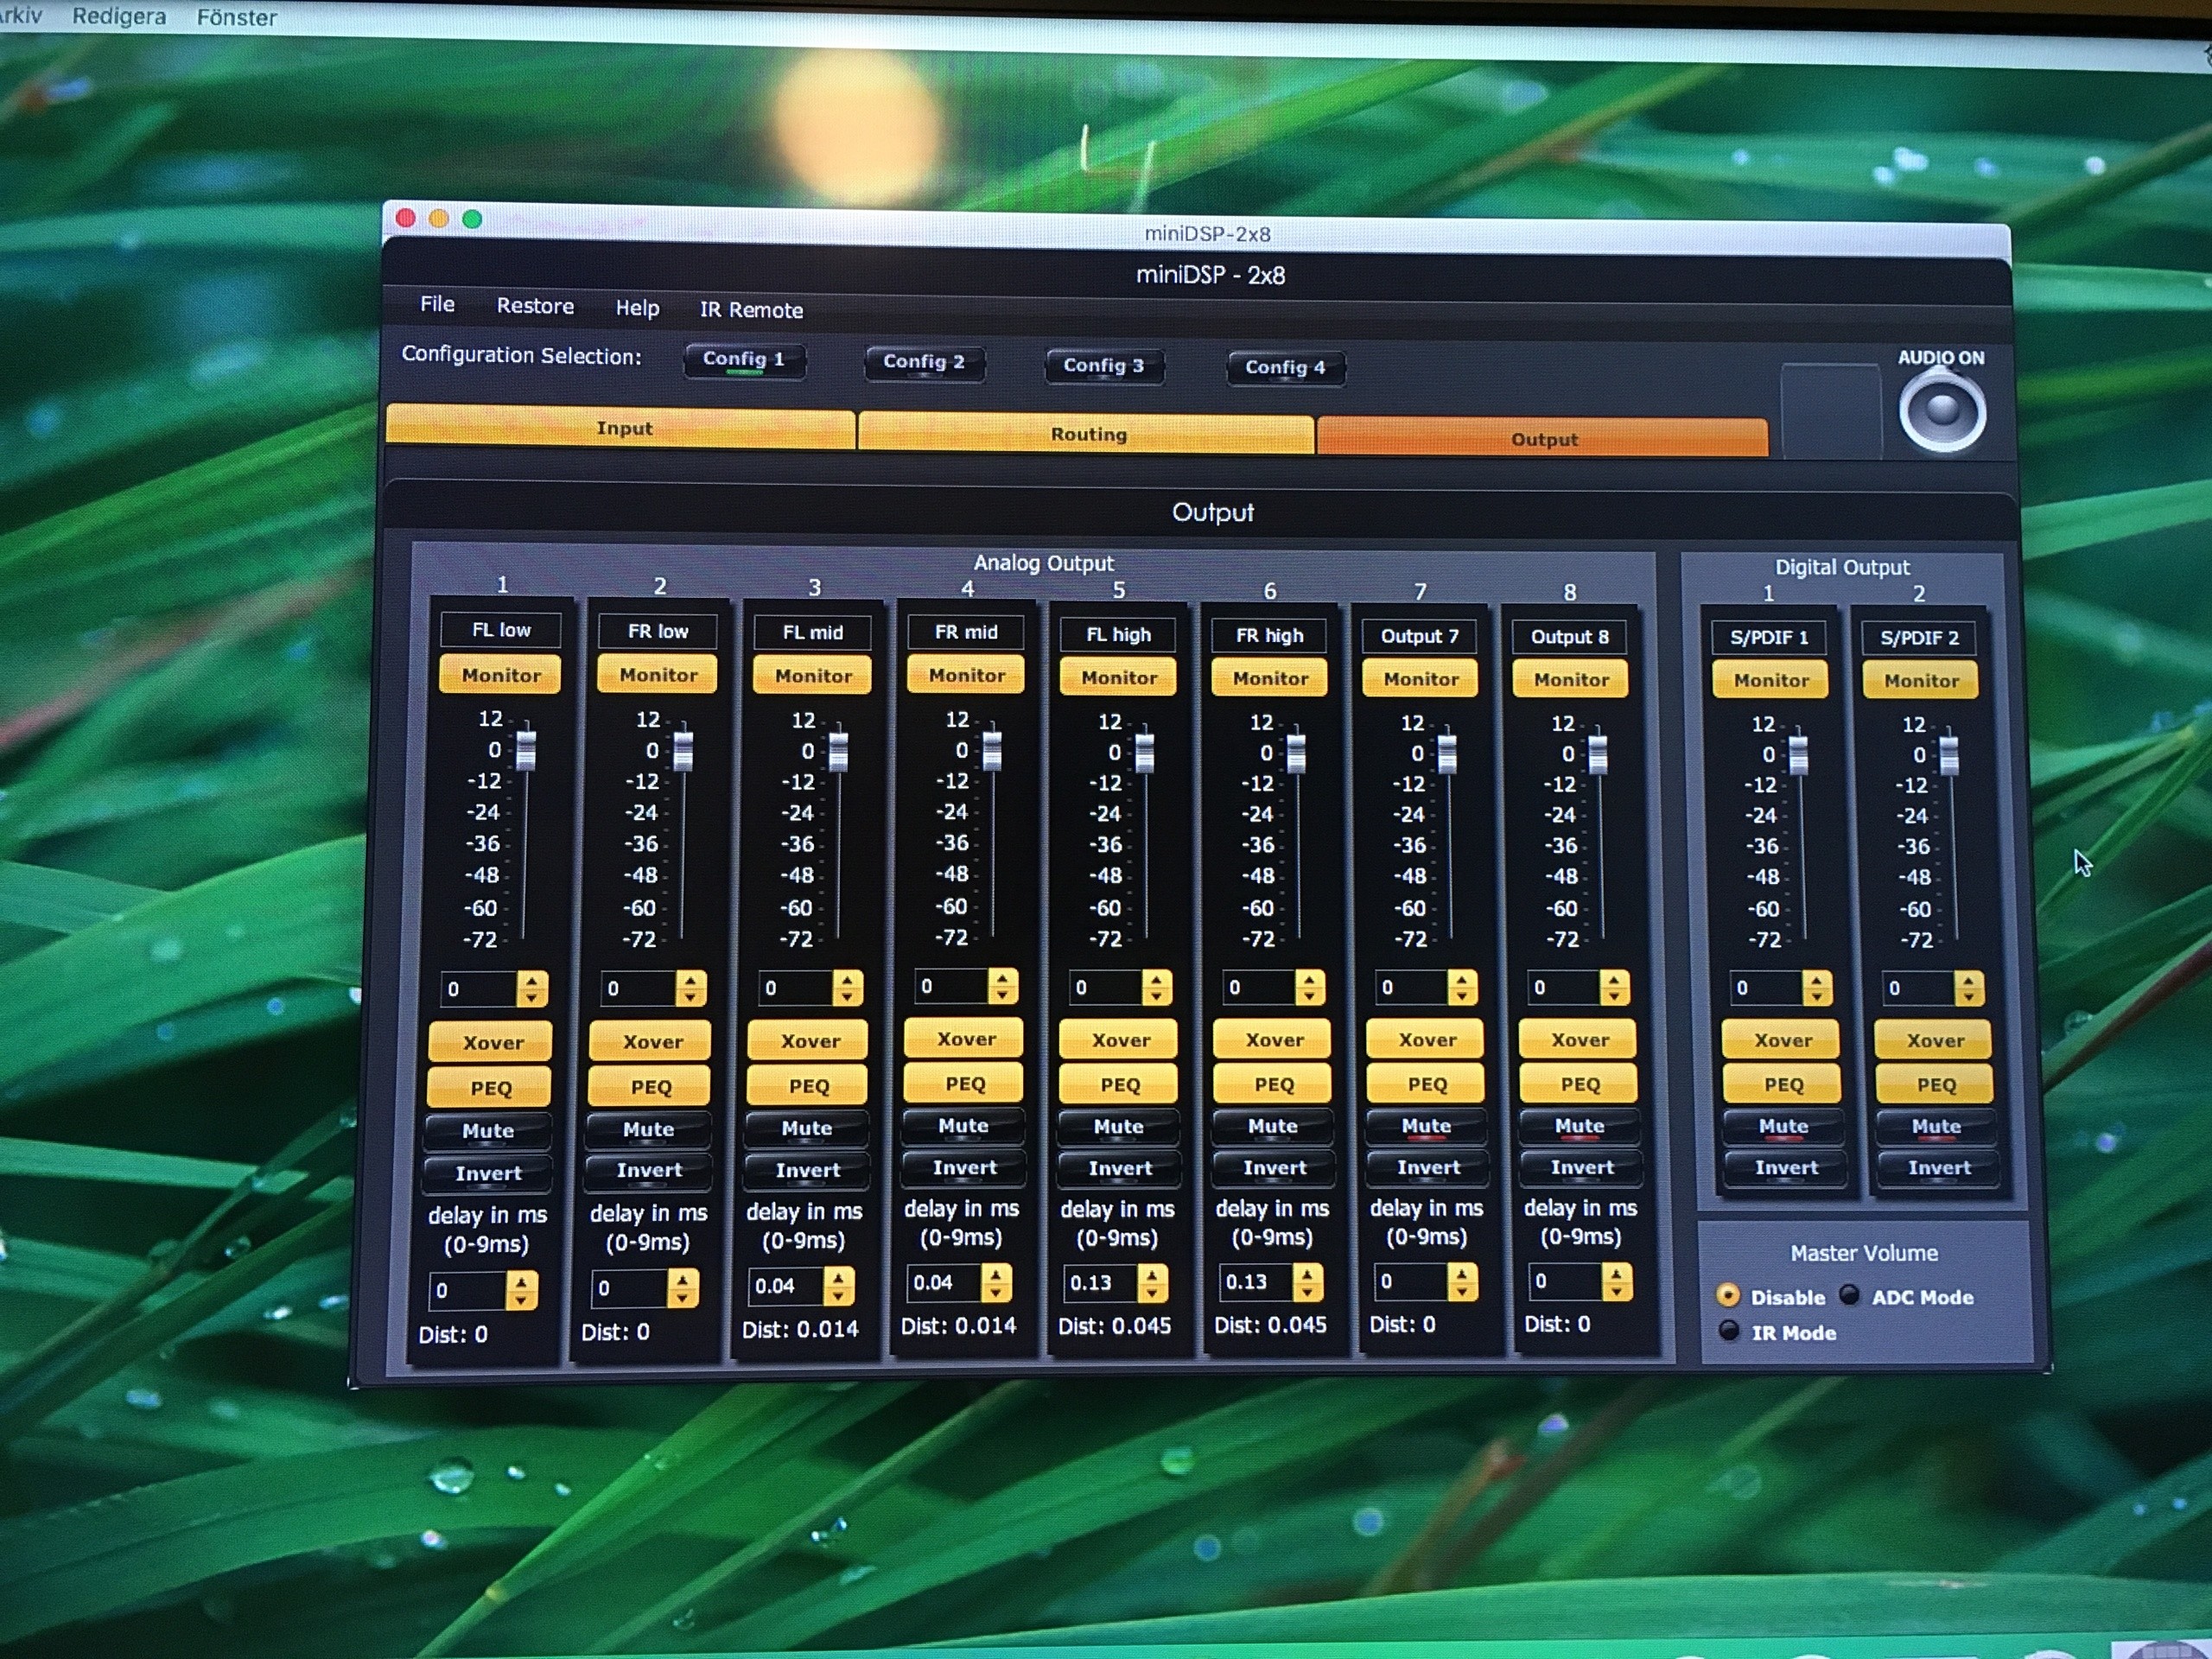Viewport: 2212px width, 1659px height.
Task: Invert the FR mid output channel
Action: tap(965, 1167)
